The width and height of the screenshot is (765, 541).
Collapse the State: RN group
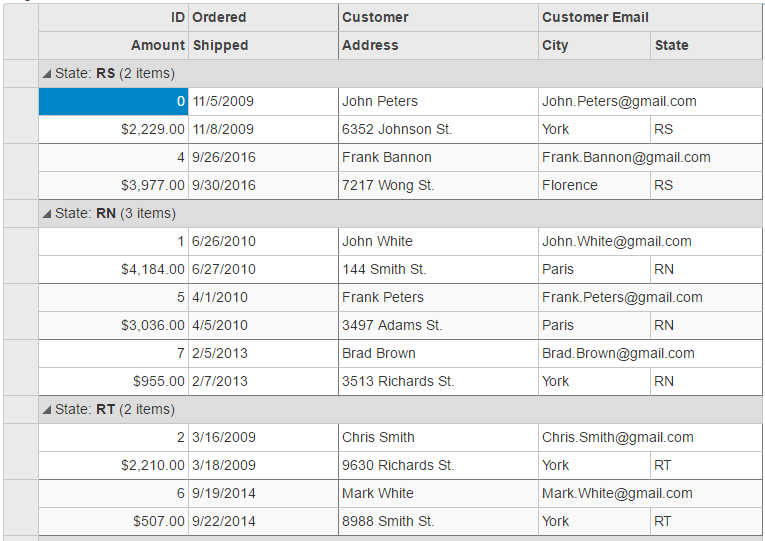coord(47,214)
